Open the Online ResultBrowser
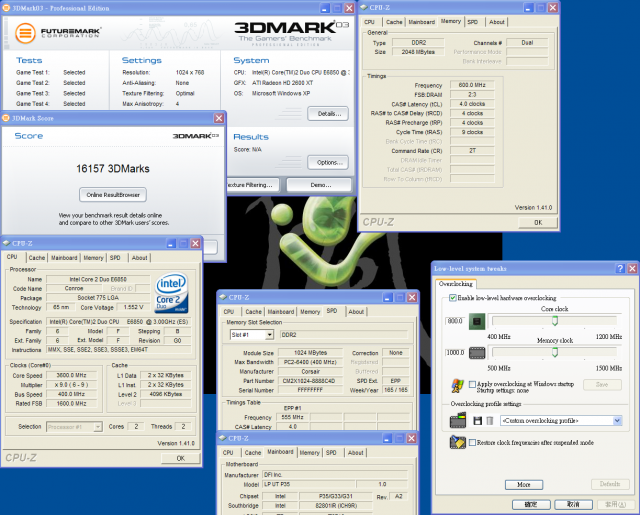640x515 pixels. point(113,195)
